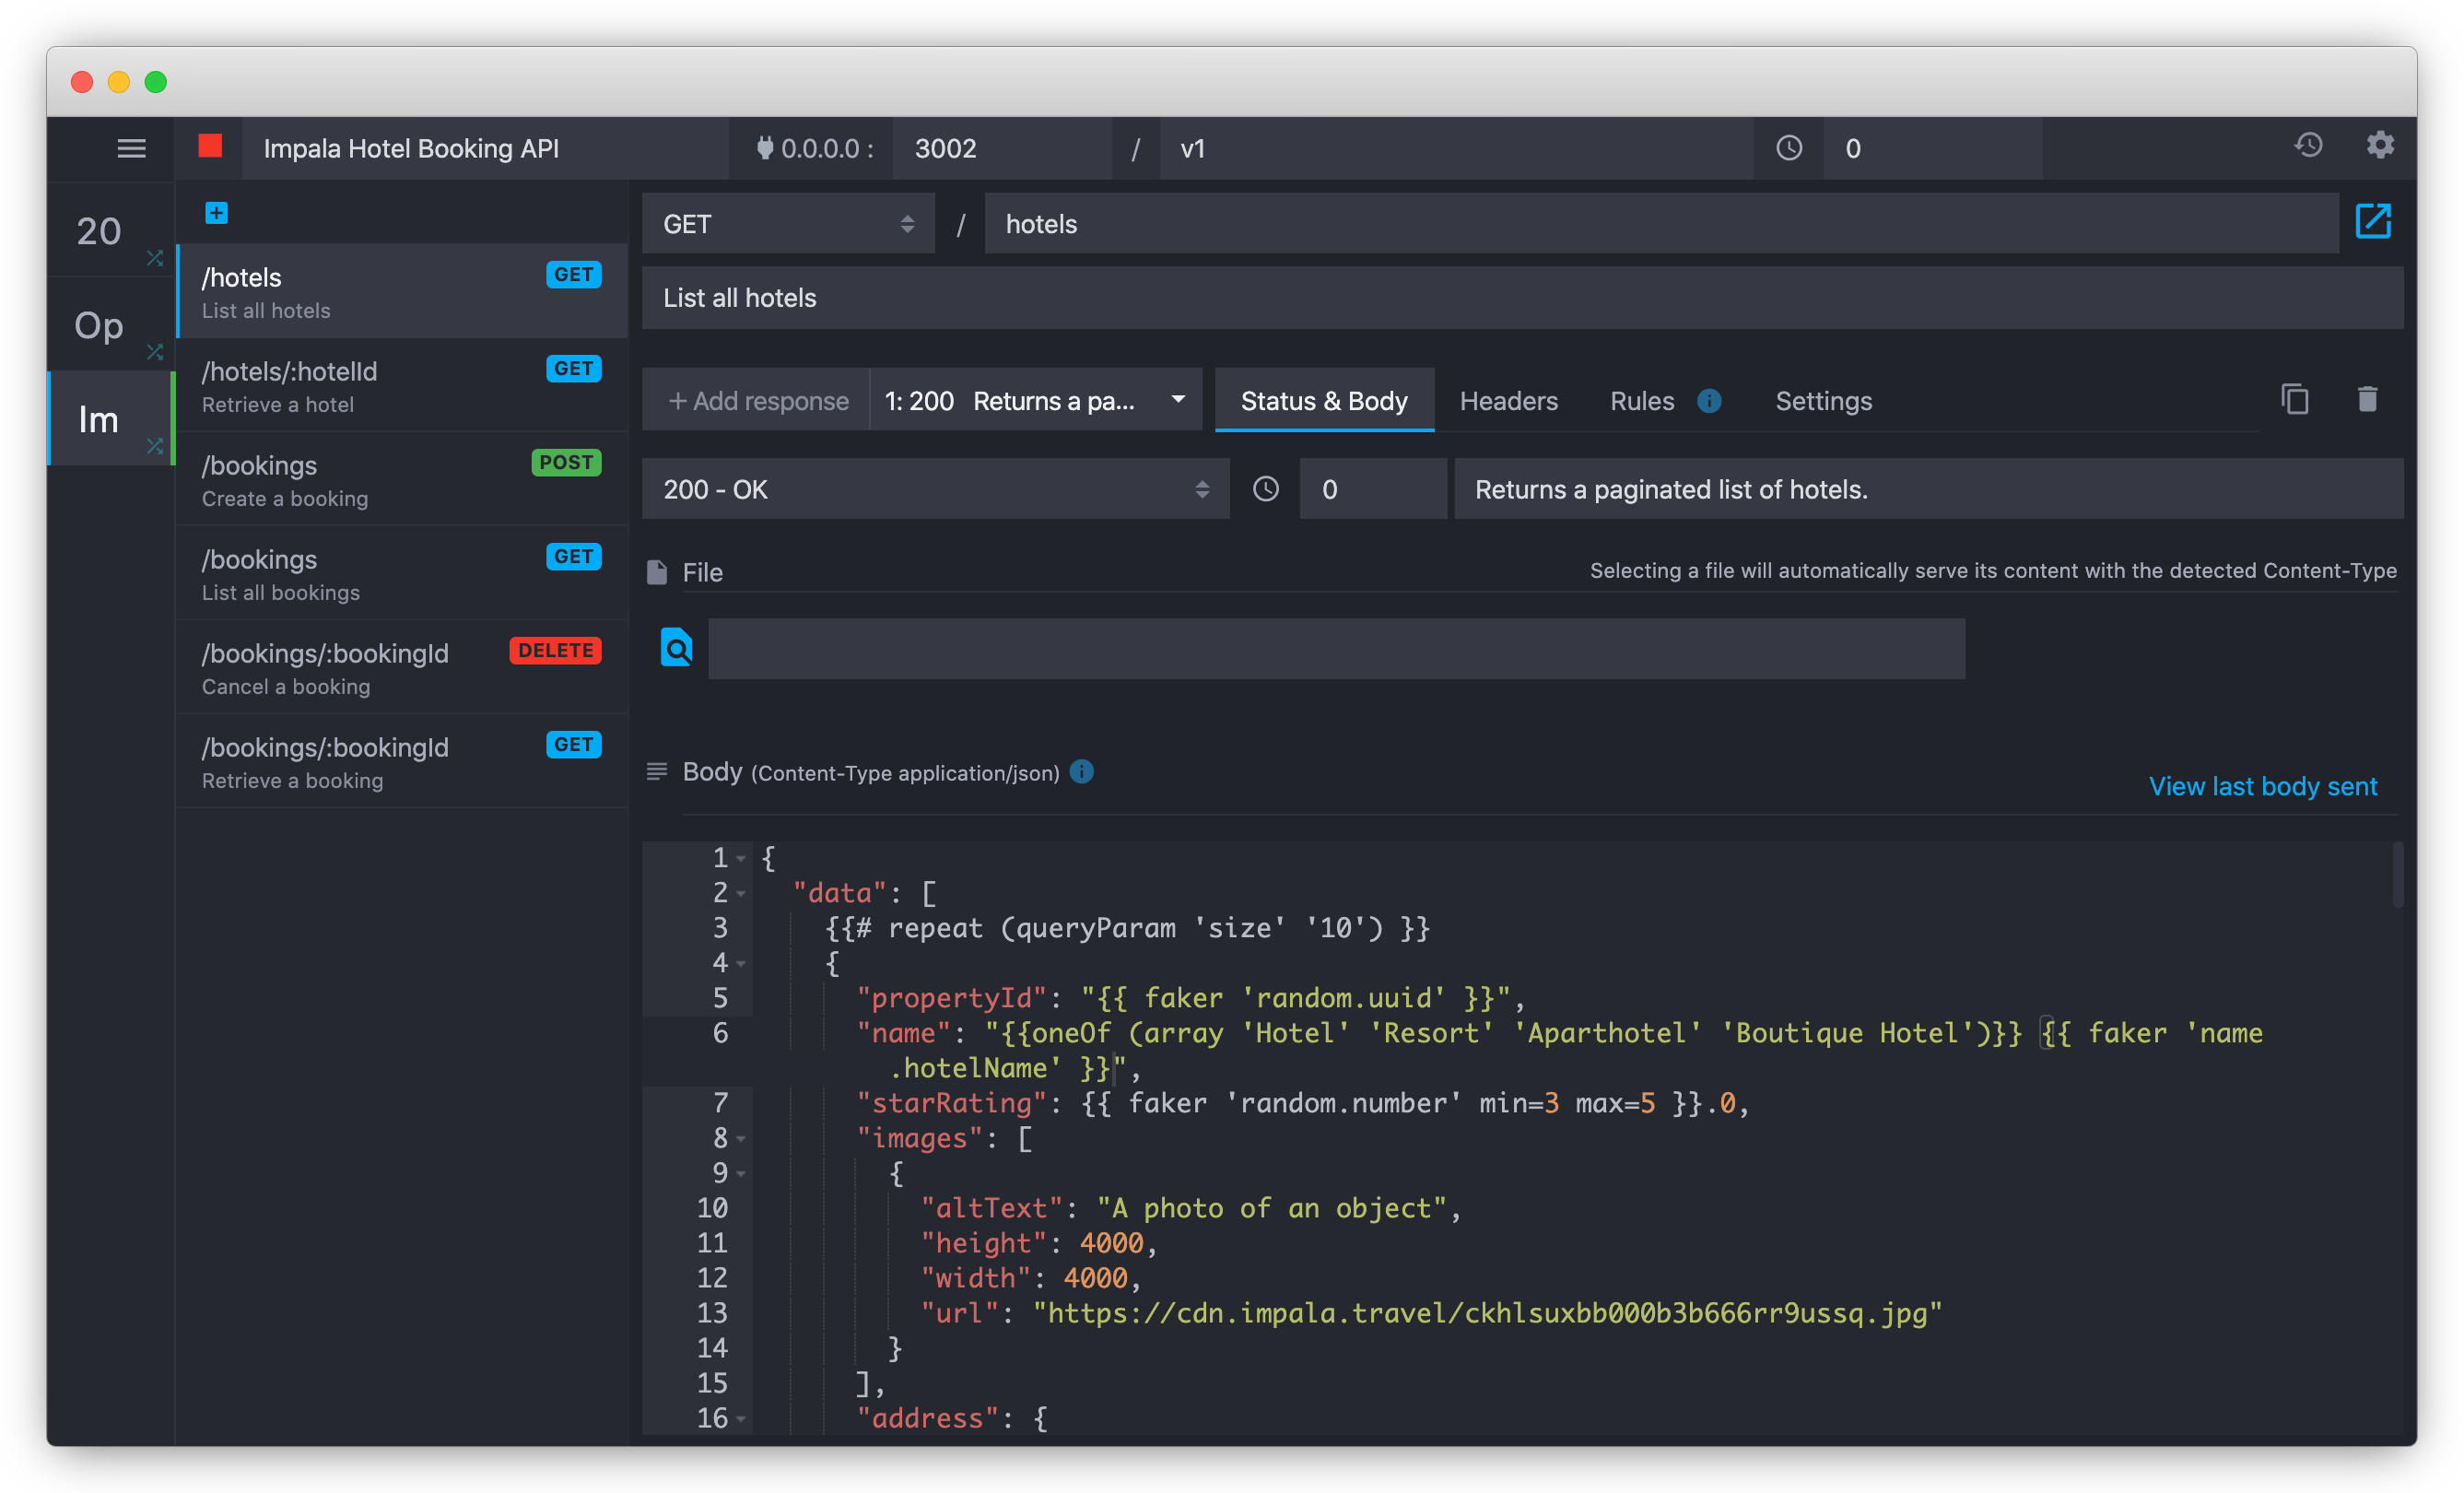Viewport: 2464px width, 1493px height.
Task: Open the response selector showing 1: 200
Action: [1035, 400]
